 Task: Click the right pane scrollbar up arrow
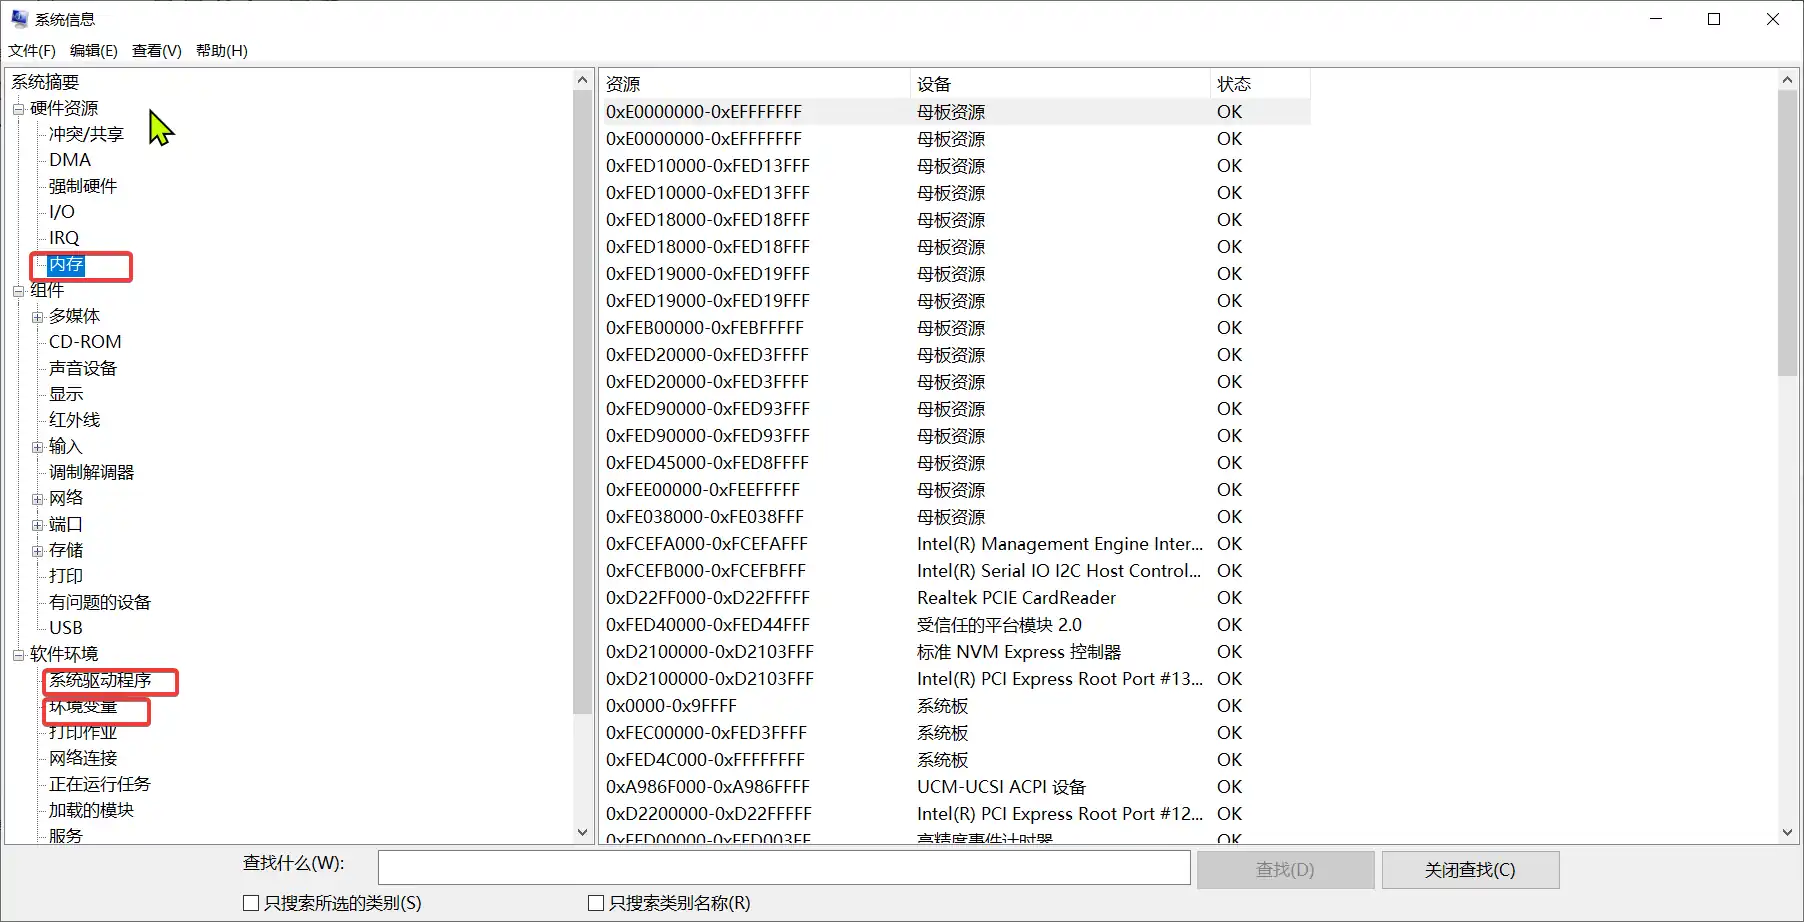pyautogui.click(x=1787, y=80)
